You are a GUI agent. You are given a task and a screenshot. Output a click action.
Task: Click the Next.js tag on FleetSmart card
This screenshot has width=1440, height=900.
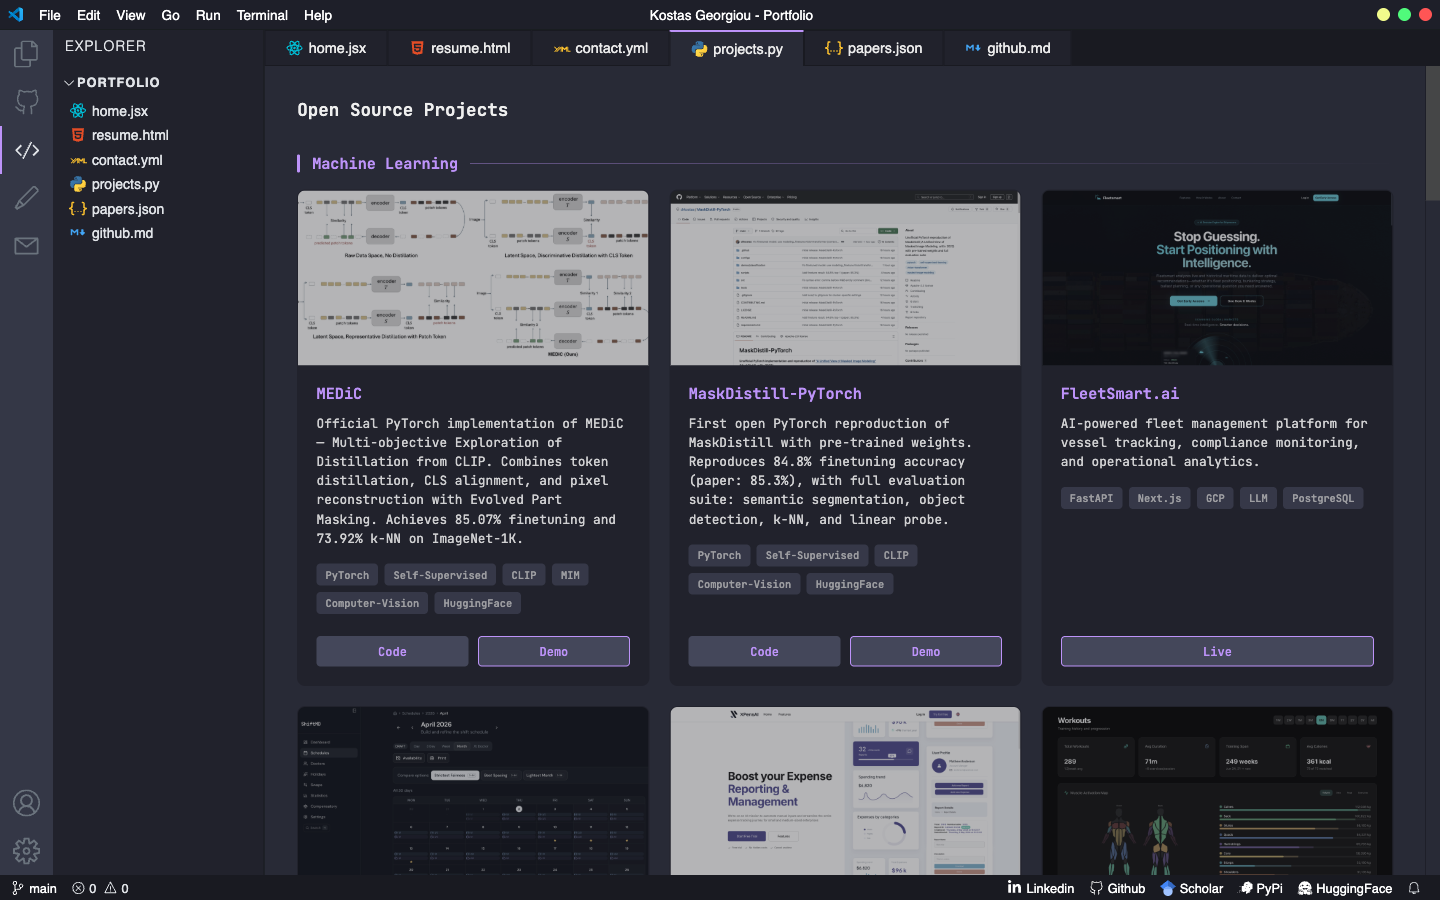(1159, 498)
